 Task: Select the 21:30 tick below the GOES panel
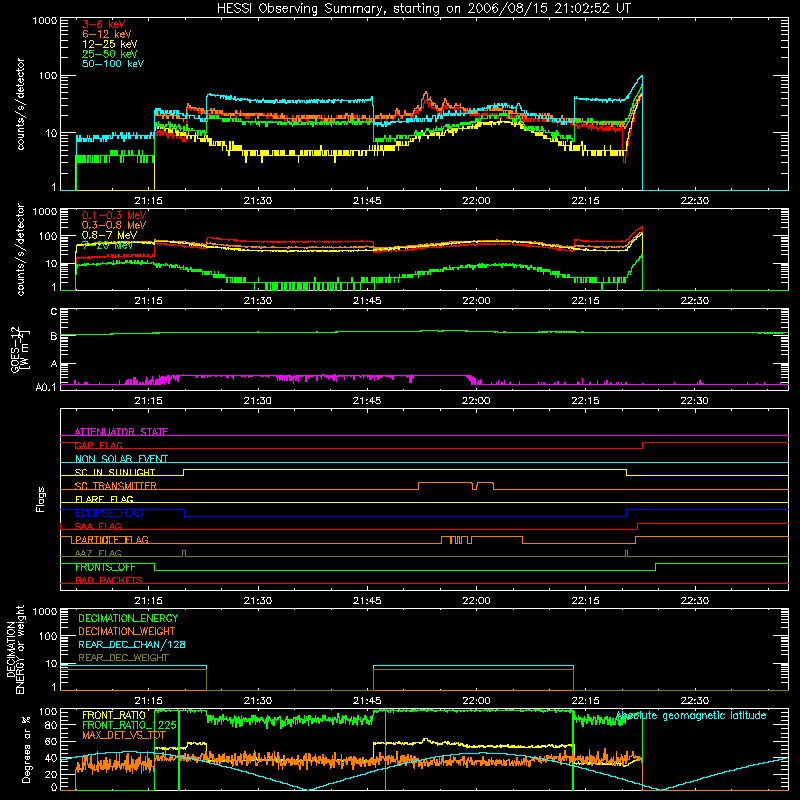(258, 401)
